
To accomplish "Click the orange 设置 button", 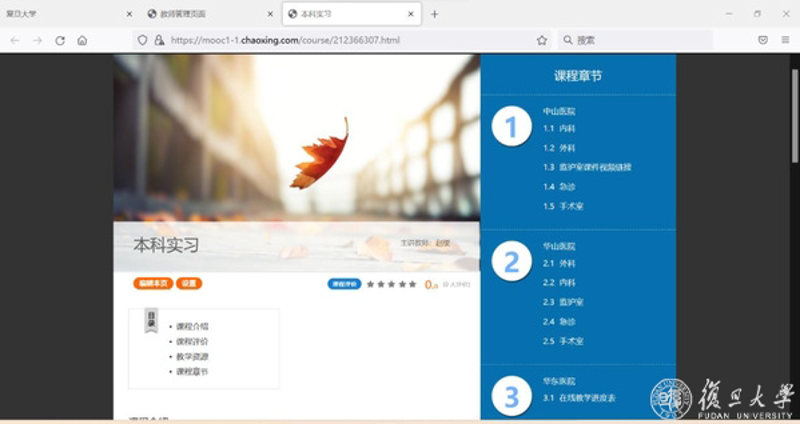I will click(189, 284).
